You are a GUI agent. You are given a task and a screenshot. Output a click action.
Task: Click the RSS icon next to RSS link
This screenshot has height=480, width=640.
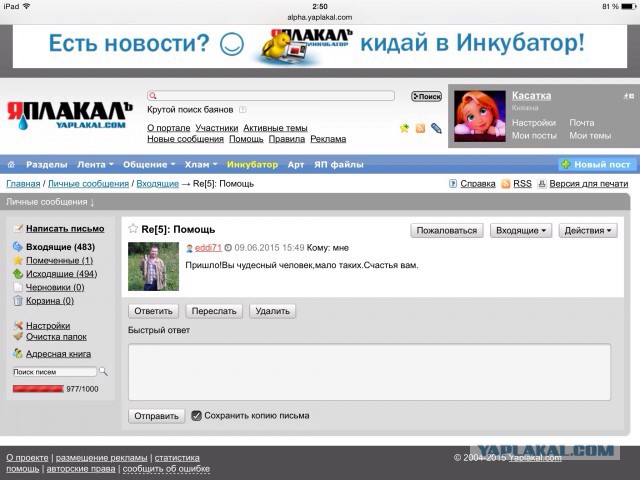pos(506,184)
